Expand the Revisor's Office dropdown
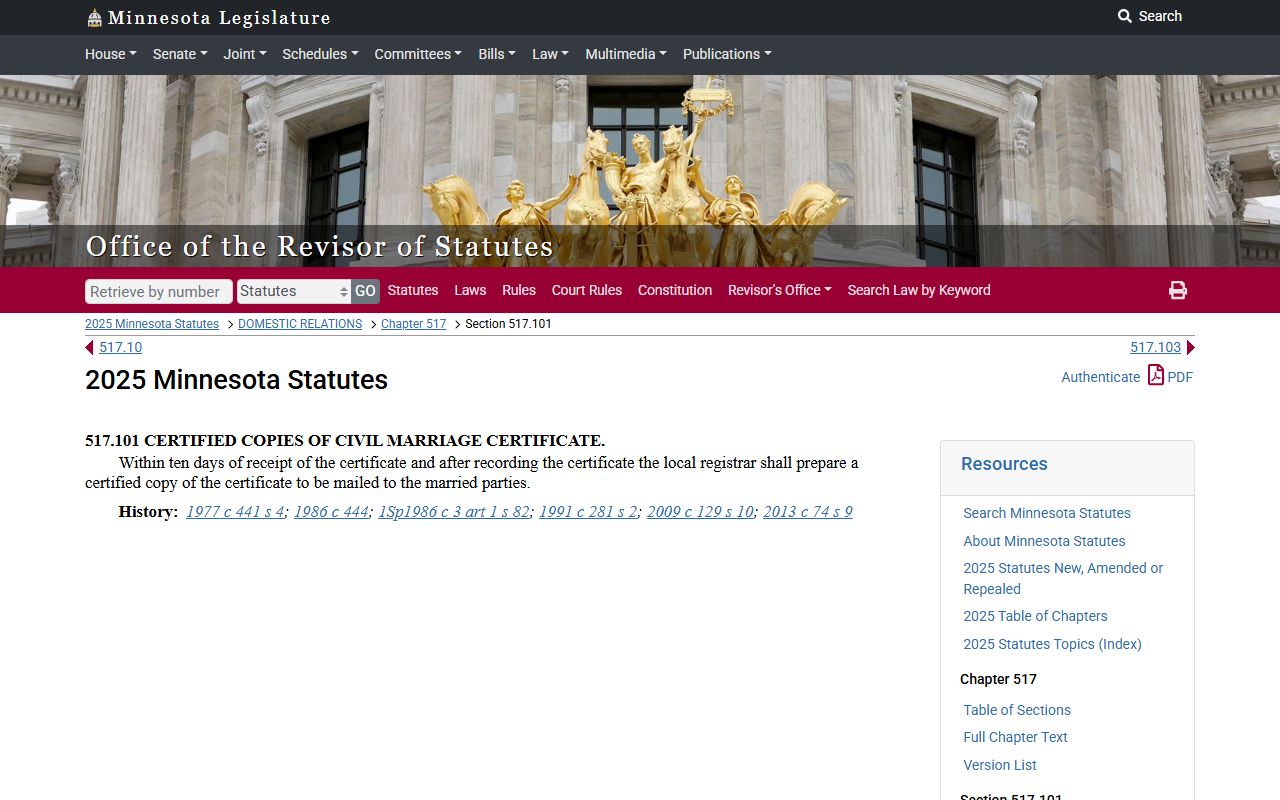 pyautogui.click(x=780, y=290)
